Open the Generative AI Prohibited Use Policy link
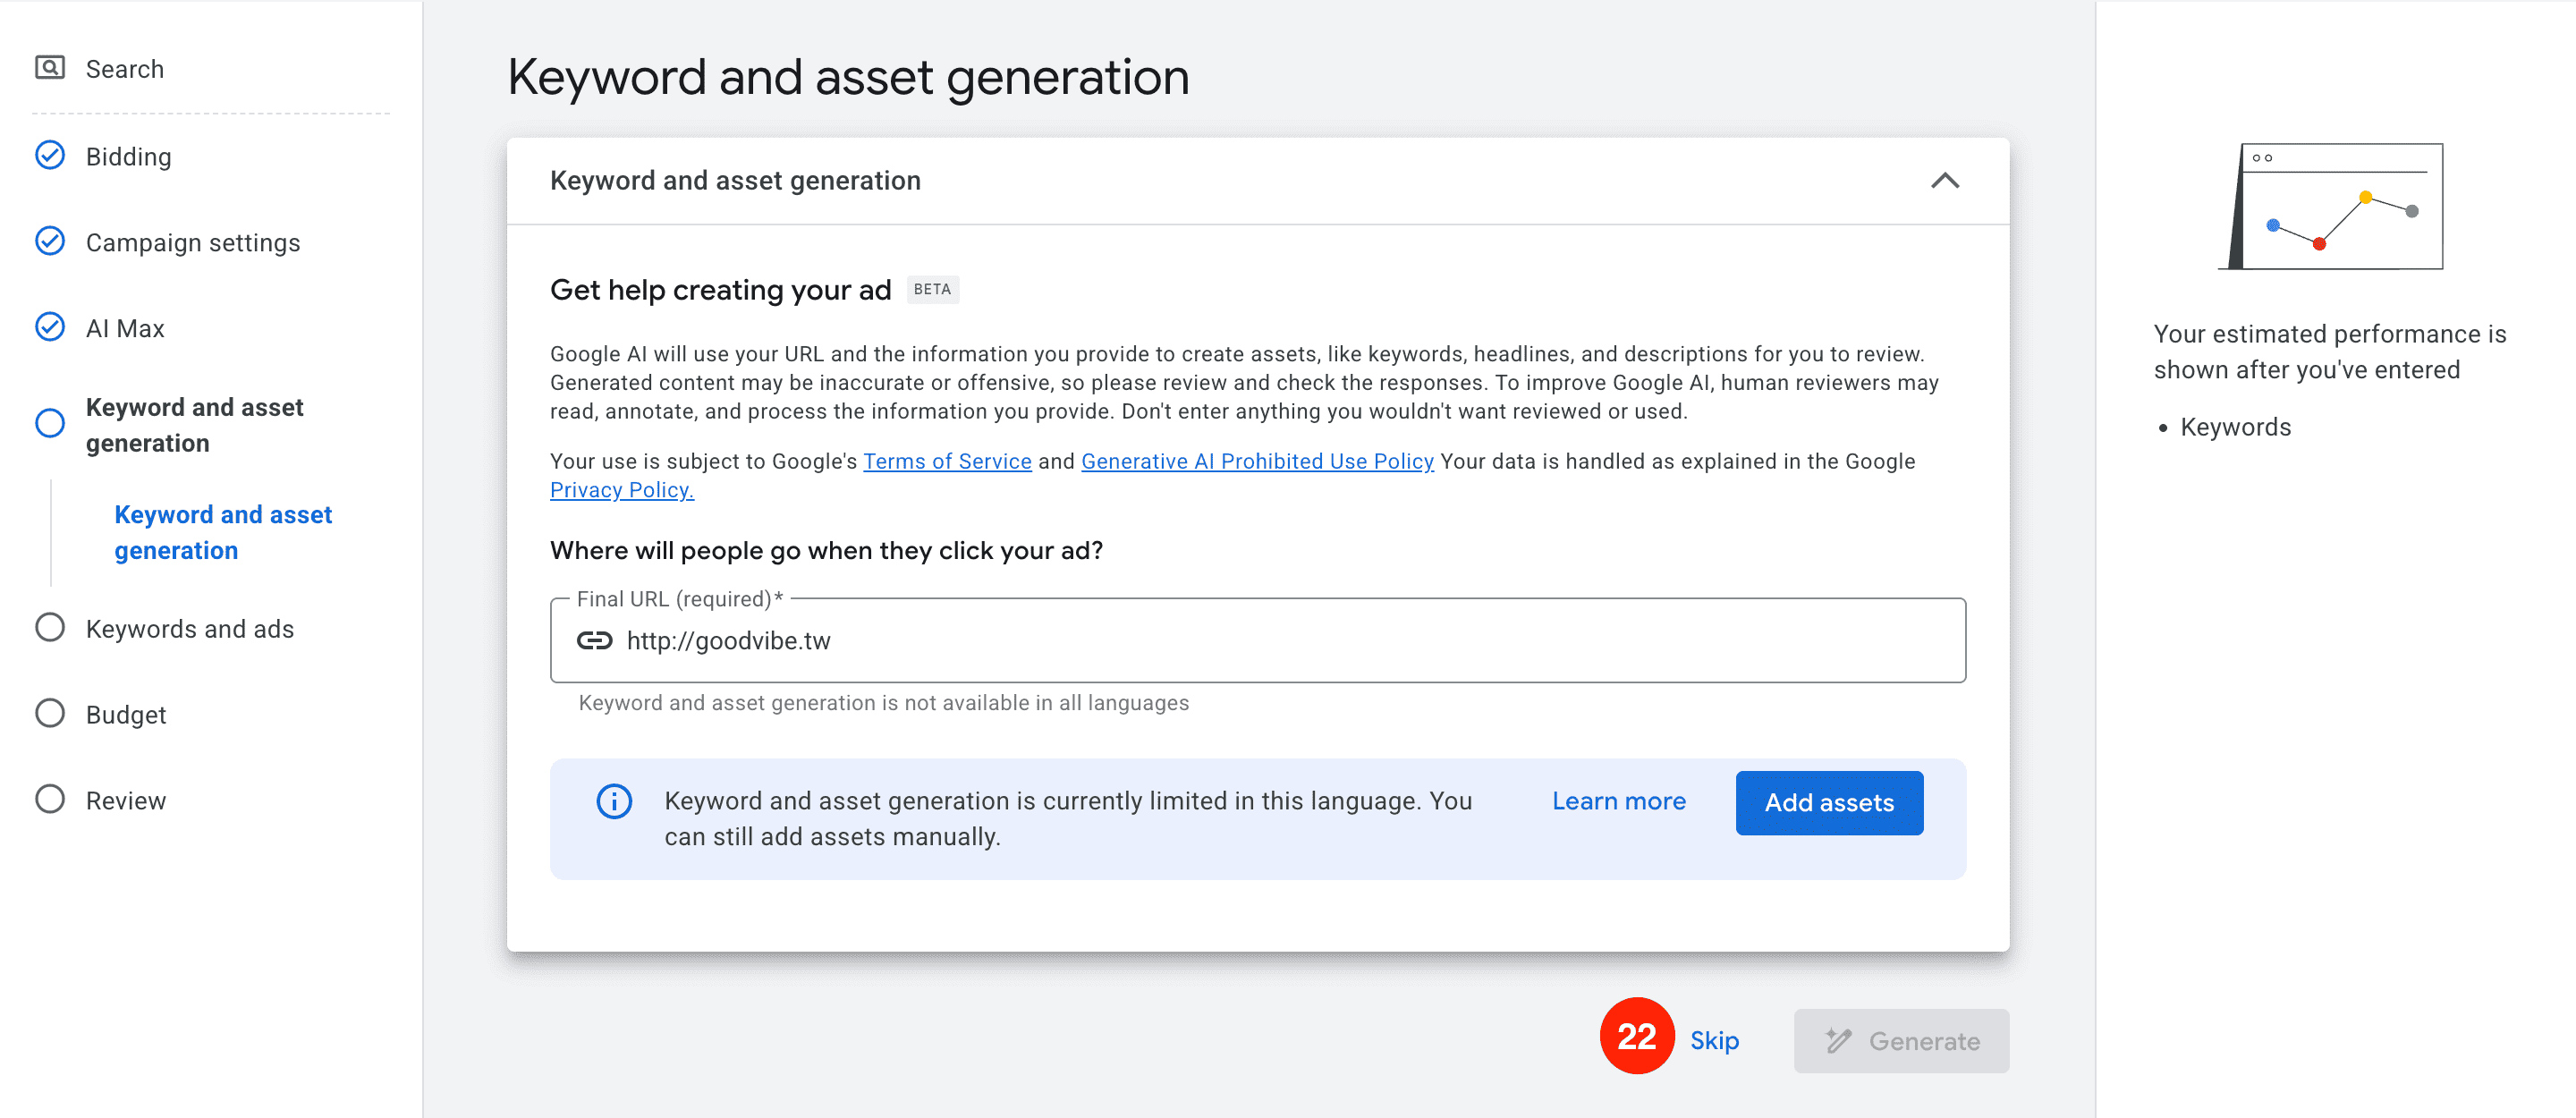 (1257, 461)
